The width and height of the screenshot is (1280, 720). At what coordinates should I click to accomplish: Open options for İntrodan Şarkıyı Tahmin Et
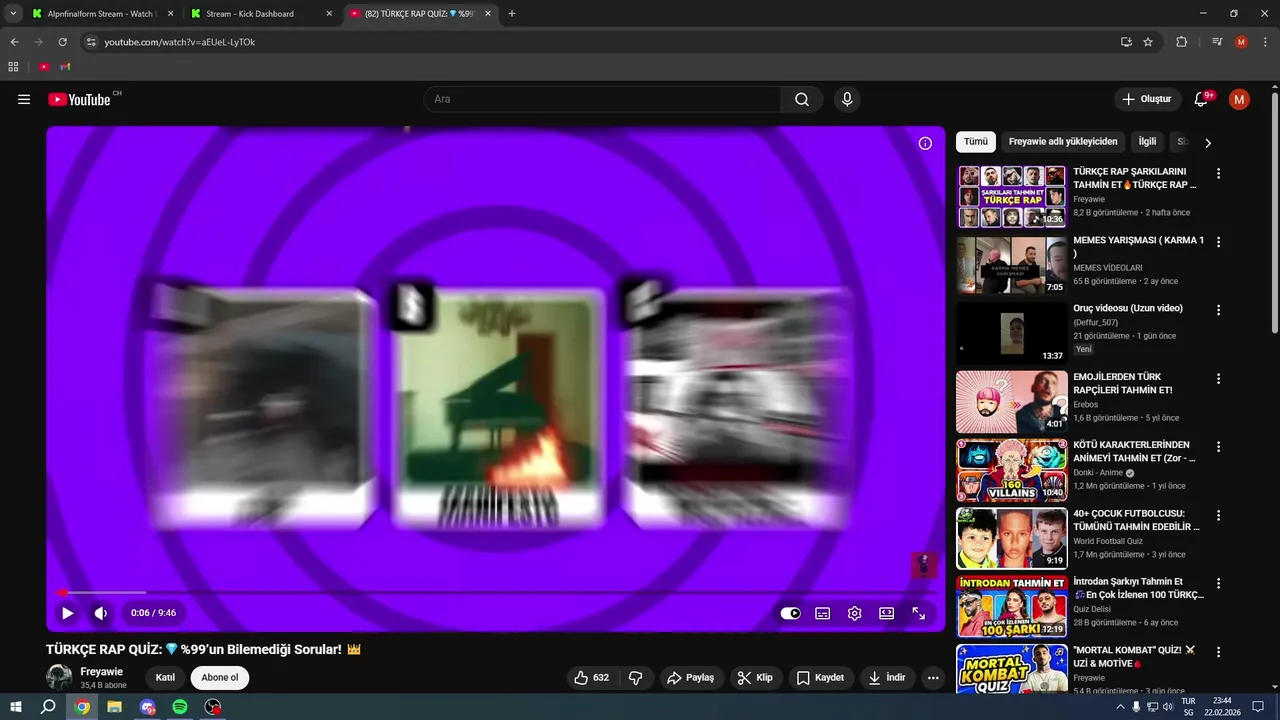(1218, 583)
